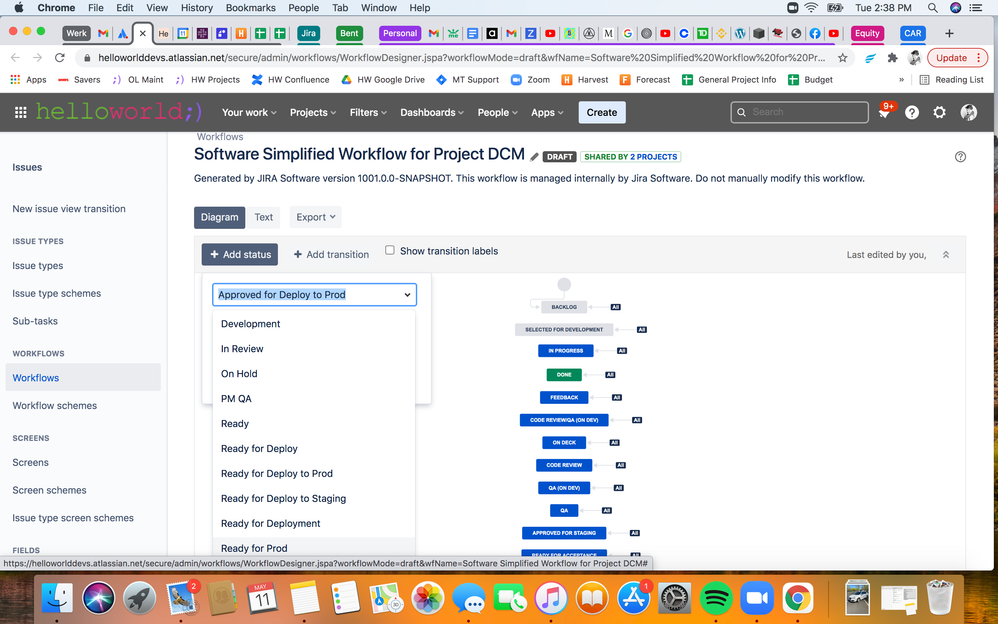Focus the Jira Search field
This screenshot has height=624, width=998.
click(799, 112)
